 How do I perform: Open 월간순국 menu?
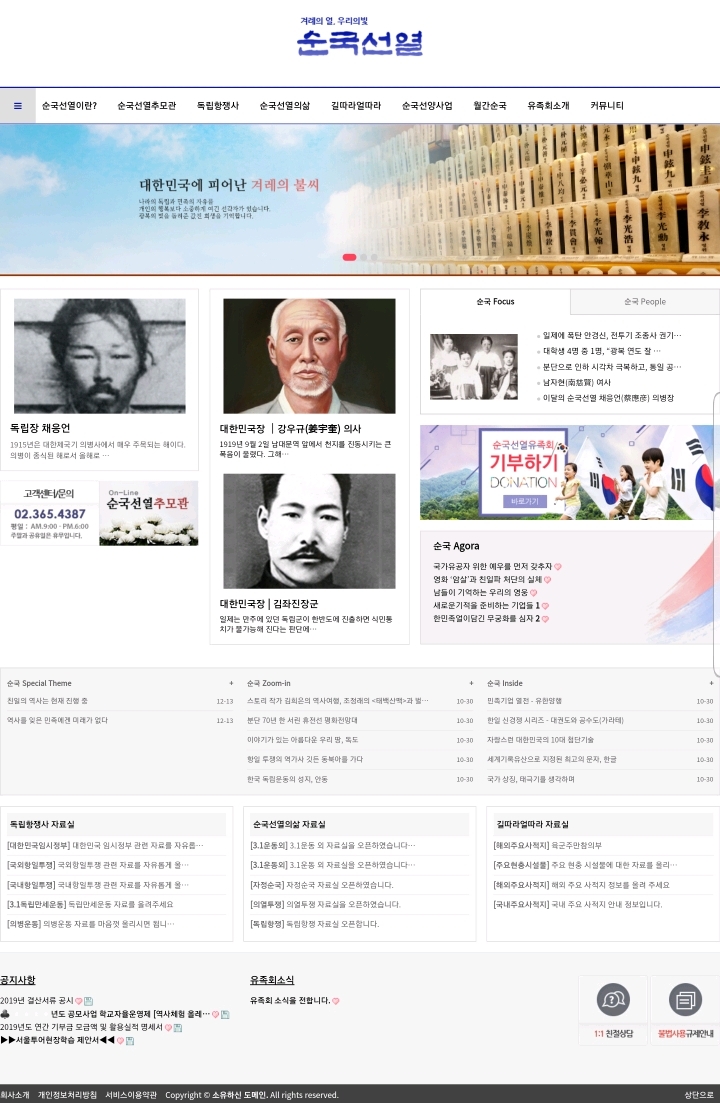coord(489,106)
